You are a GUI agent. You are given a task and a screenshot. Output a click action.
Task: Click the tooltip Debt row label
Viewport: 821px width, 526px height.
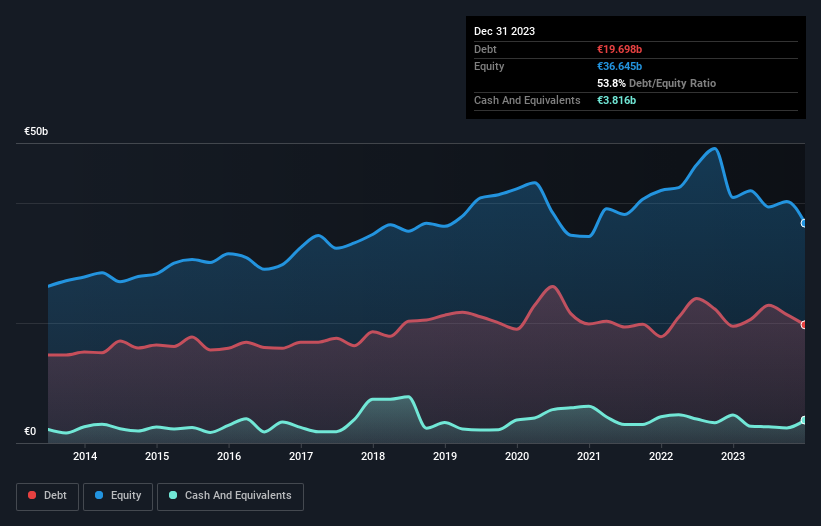coord(485,49)
